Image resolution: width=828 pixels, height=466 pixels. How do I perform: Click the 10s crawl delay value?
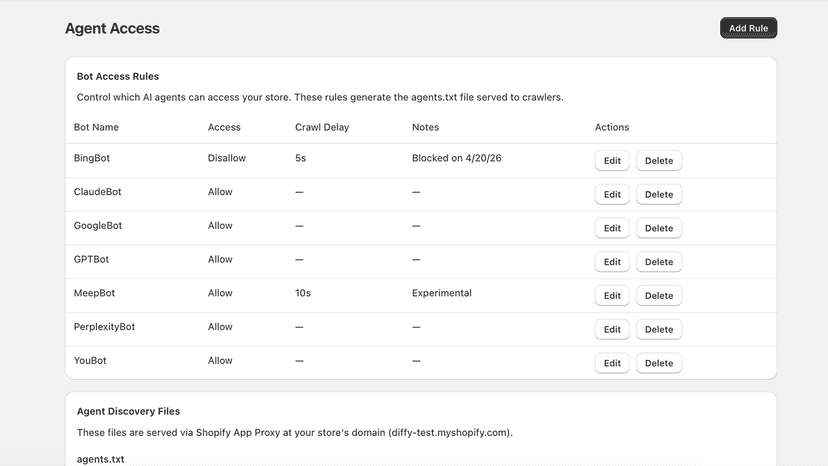(303, 293)
